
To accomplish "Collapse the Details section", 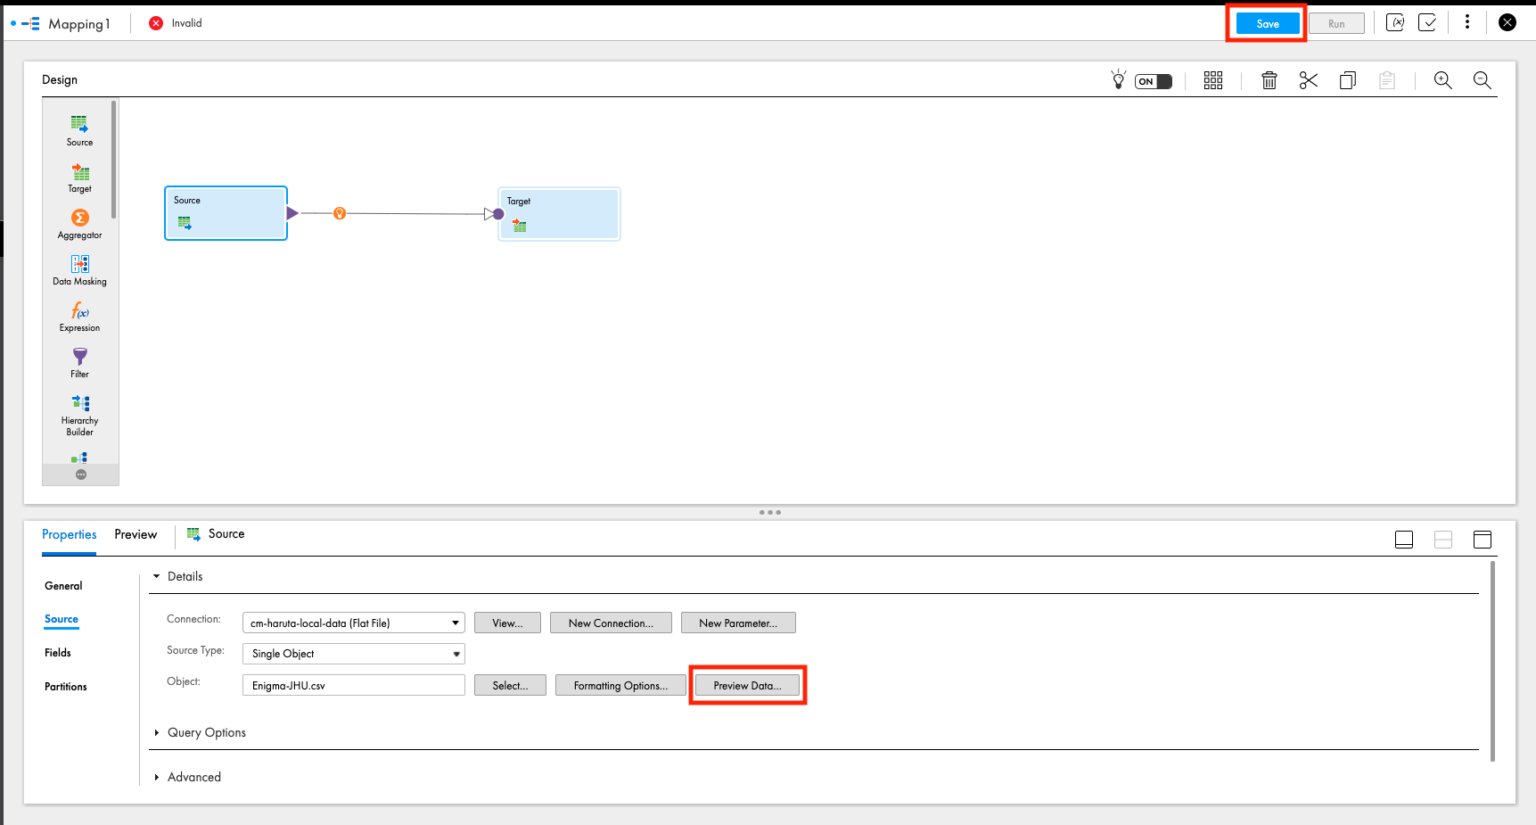I will [157, 576].
